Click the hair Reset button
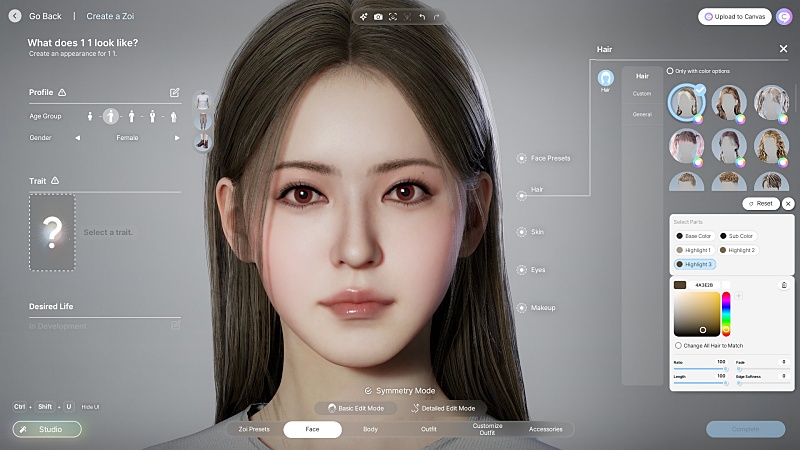Image resolution: width=800 pixels, height=450 pixels. [761, 203]
